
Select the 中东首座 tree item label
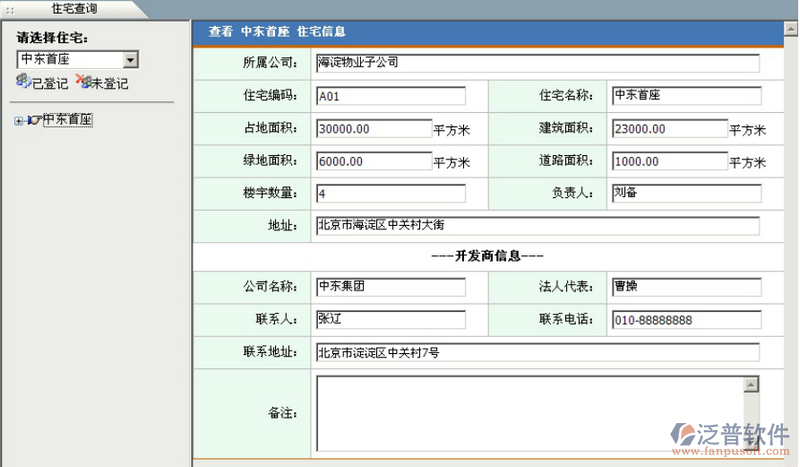point(67,120)
